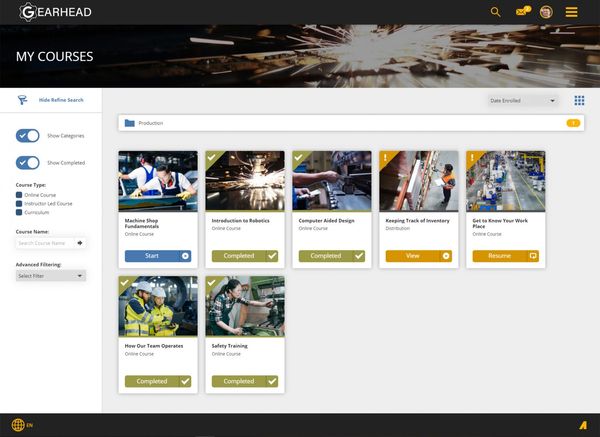Click the Machine Shop Fundamentals title

[142, 223]
